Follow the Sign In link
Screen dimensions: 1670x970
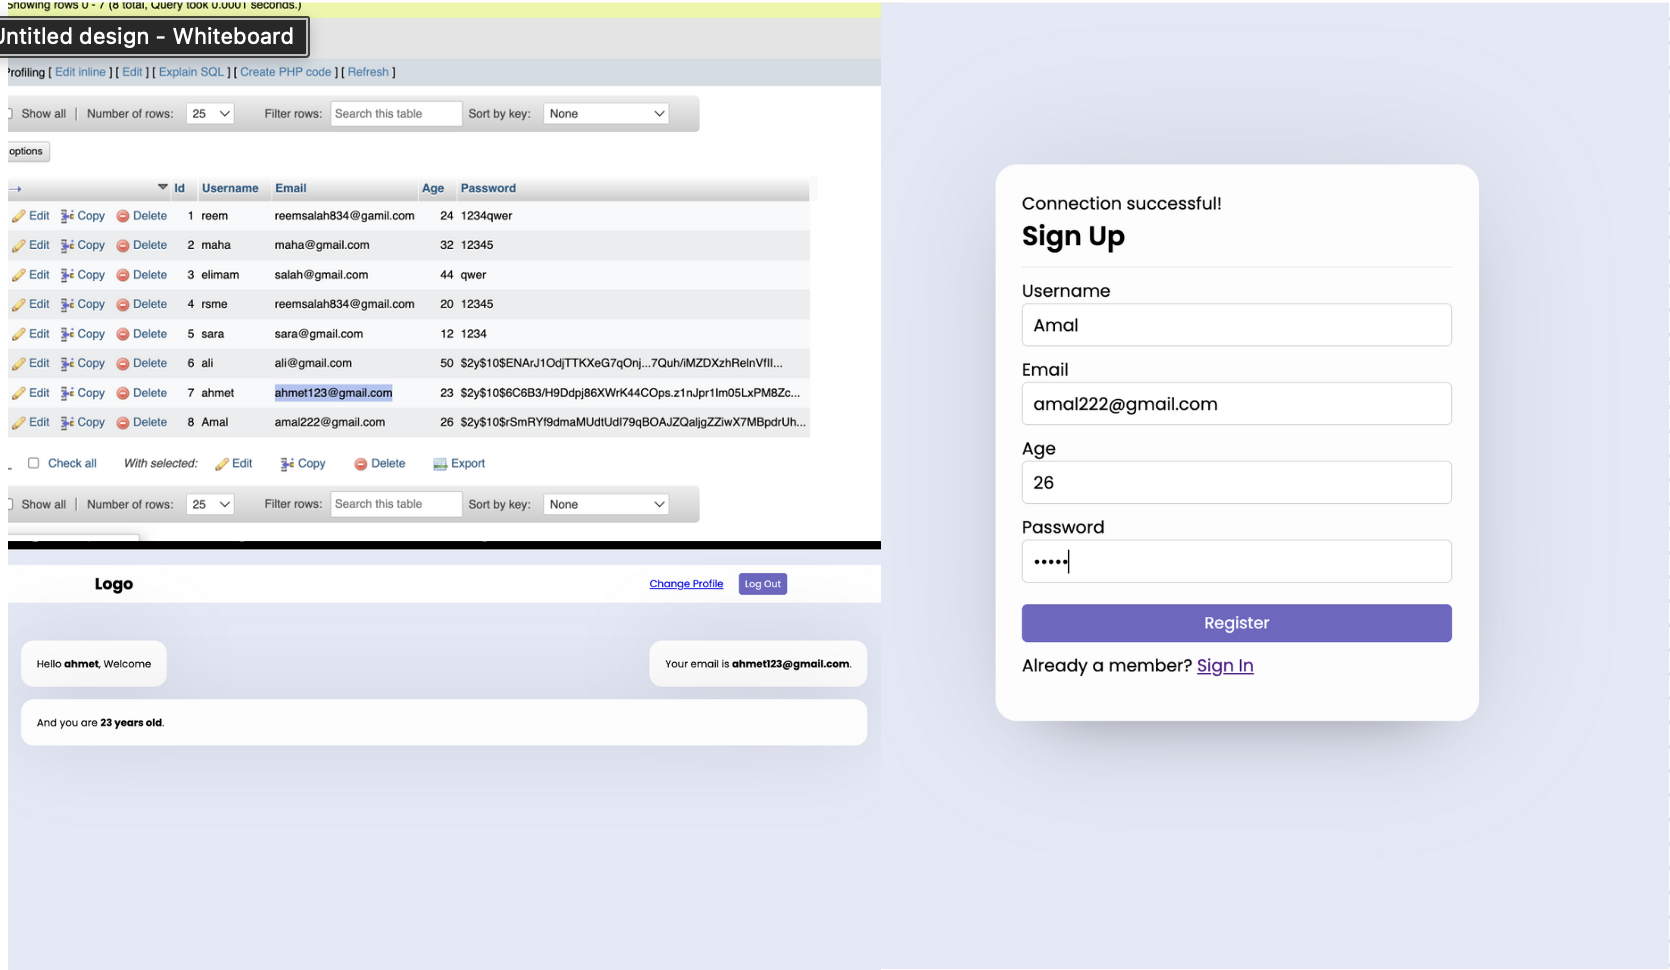[x=1225, y=666]
